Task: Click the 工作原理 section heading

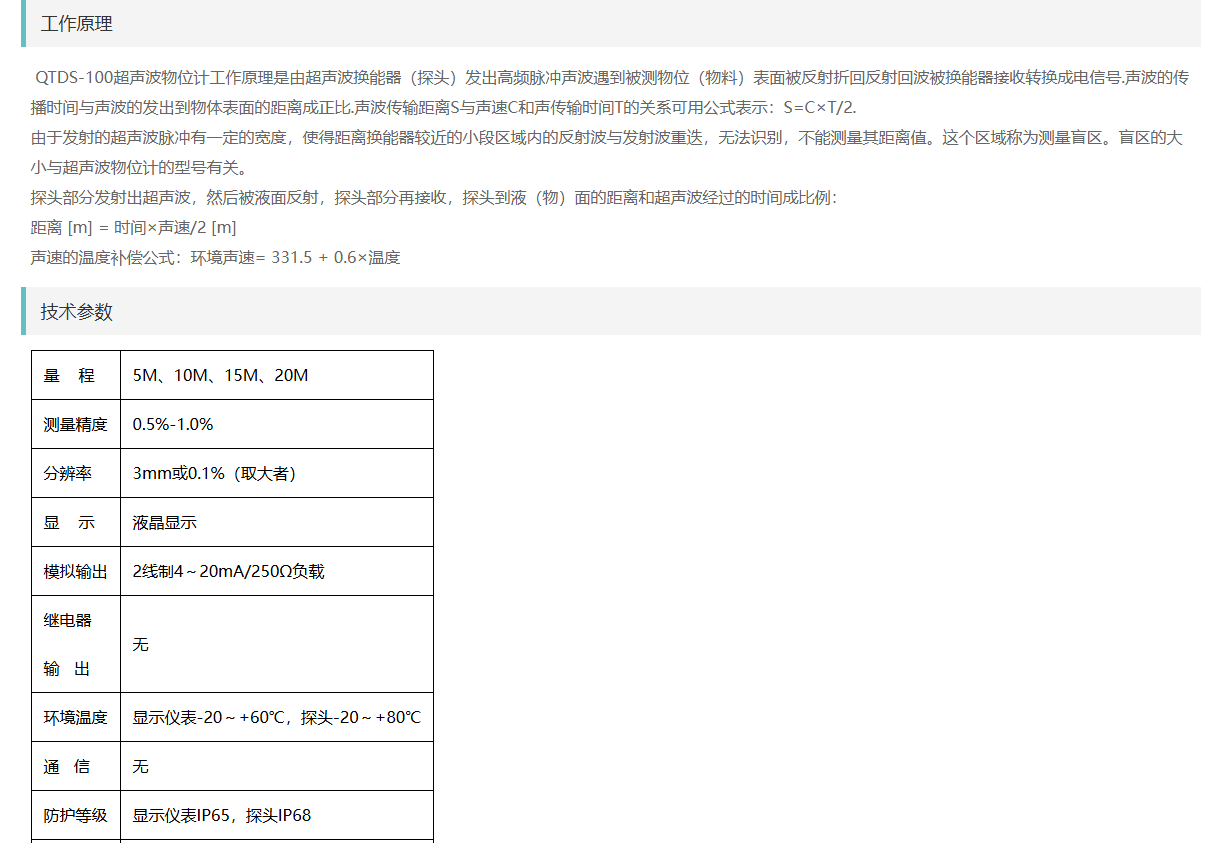Action: 77,24
